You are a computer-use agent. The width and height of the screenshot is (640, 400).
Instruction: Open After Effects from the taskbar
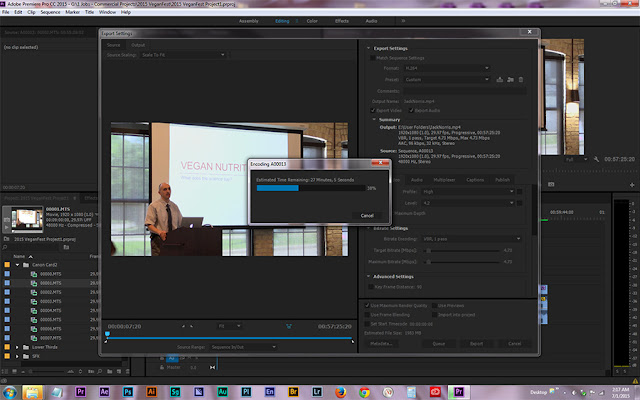[x=104, y=392]
